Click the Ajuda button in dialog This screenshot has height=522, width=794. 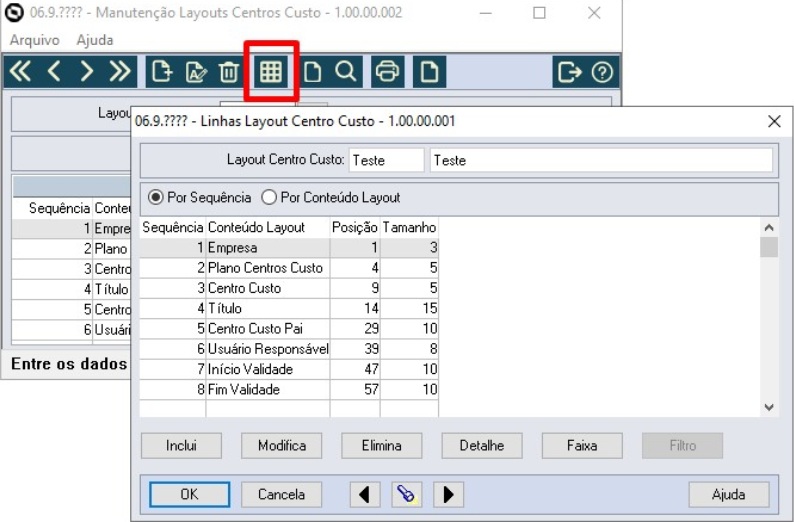[x=729, y=494]
